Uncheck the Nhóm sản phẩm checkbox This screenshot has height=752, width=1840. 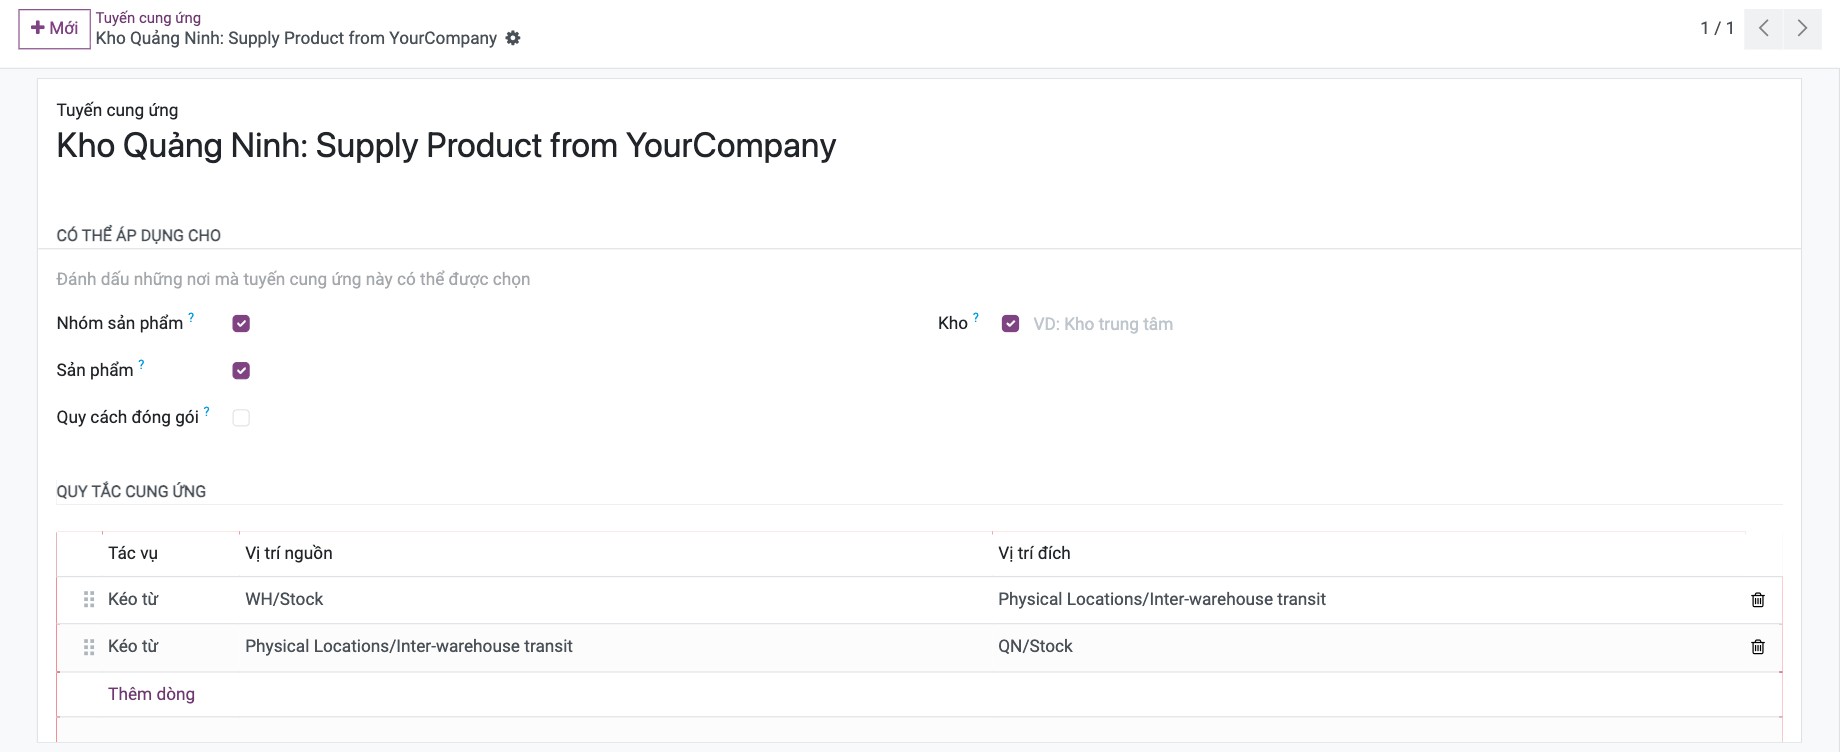[x=241, y=323]
